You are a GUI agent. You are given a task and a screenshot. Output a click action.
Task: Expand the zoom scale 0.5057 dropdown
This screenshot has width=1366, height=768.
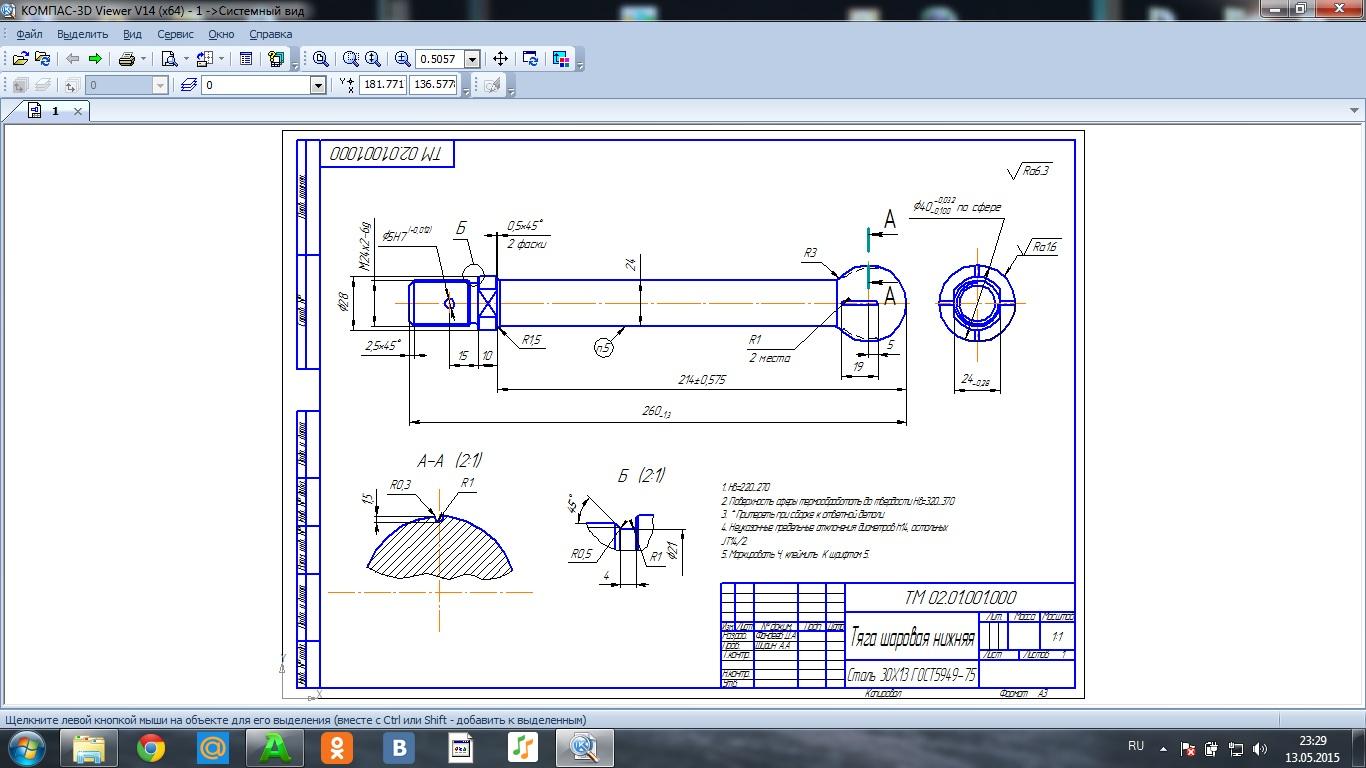[x=472, y=60]
